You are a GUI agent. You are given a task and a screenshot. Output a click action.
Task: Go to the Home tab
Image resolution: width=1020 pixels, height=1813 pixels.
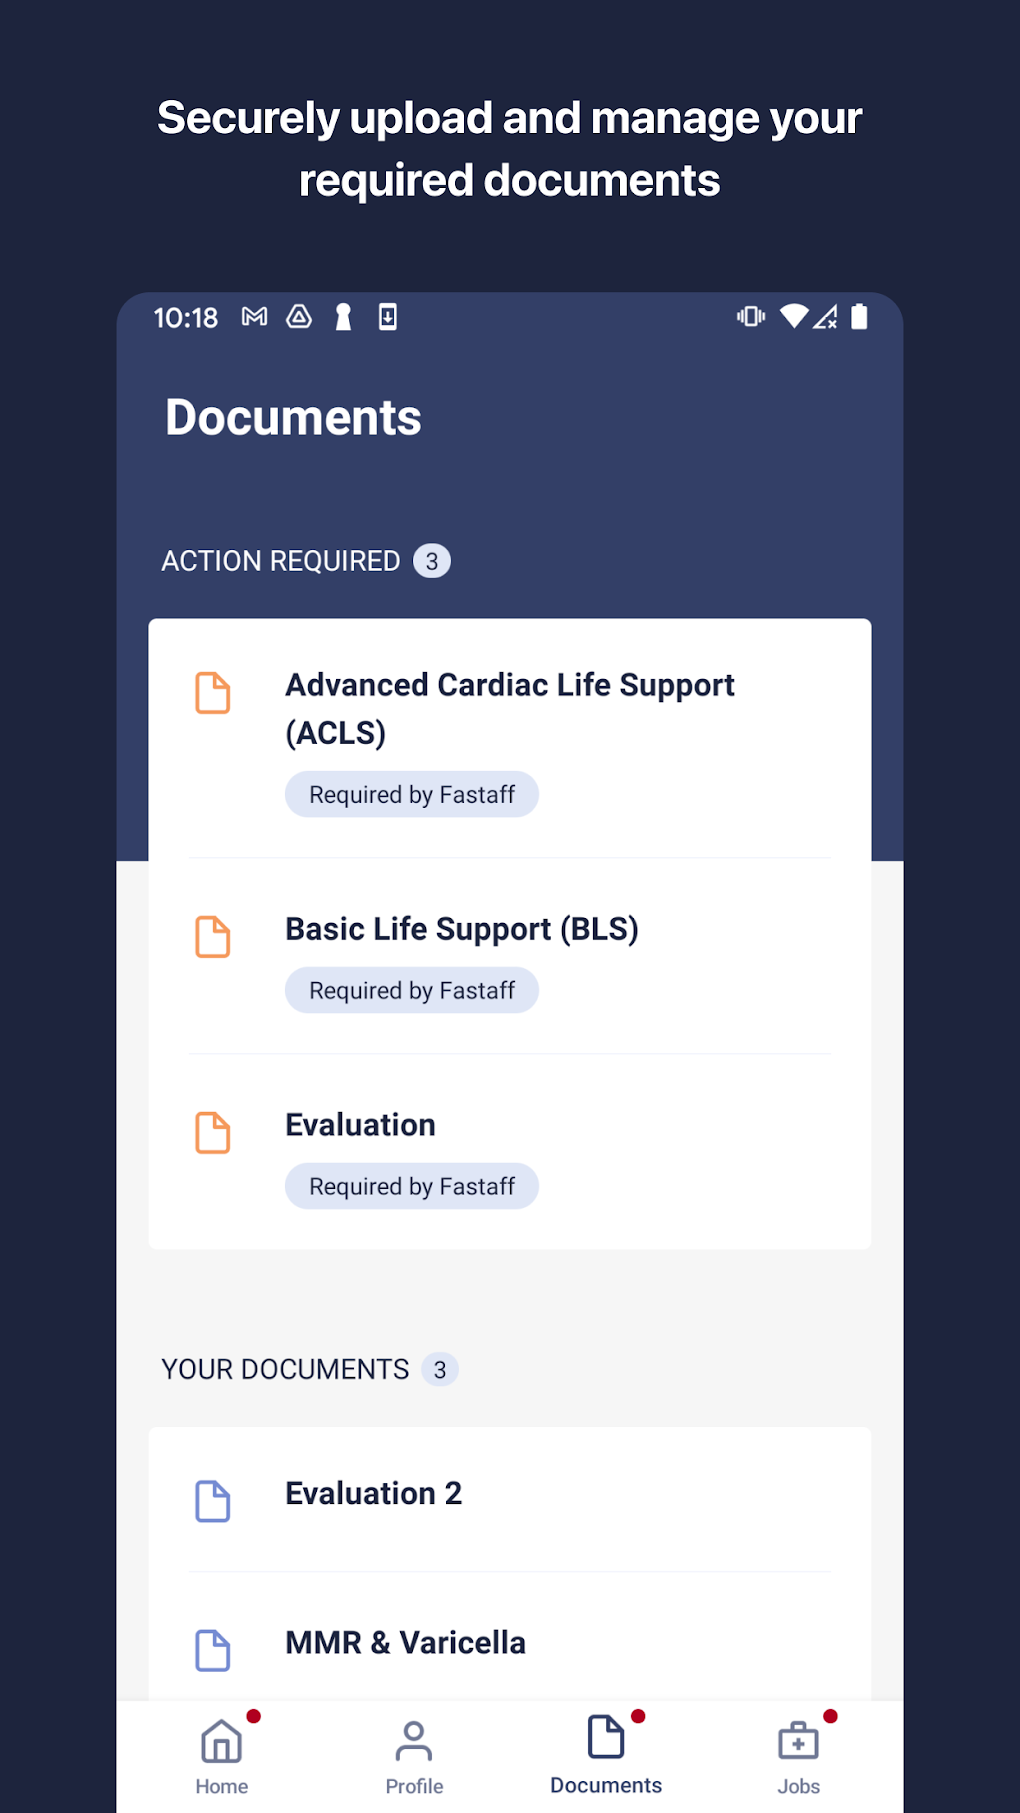(222, 1756)
